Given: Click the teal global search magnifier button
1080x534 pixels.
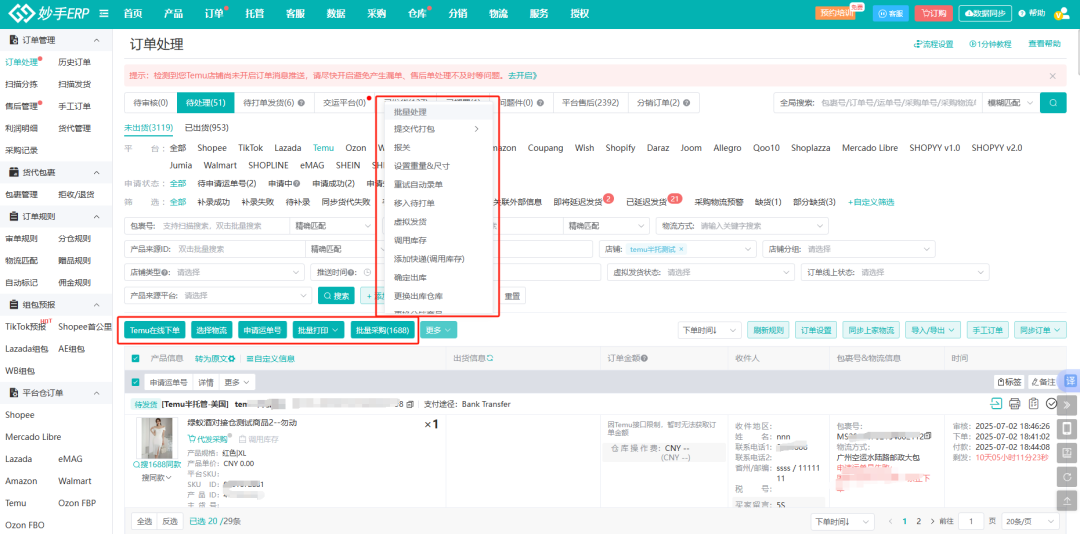Looking at the screenshot, I should (x=1052, y=103).
